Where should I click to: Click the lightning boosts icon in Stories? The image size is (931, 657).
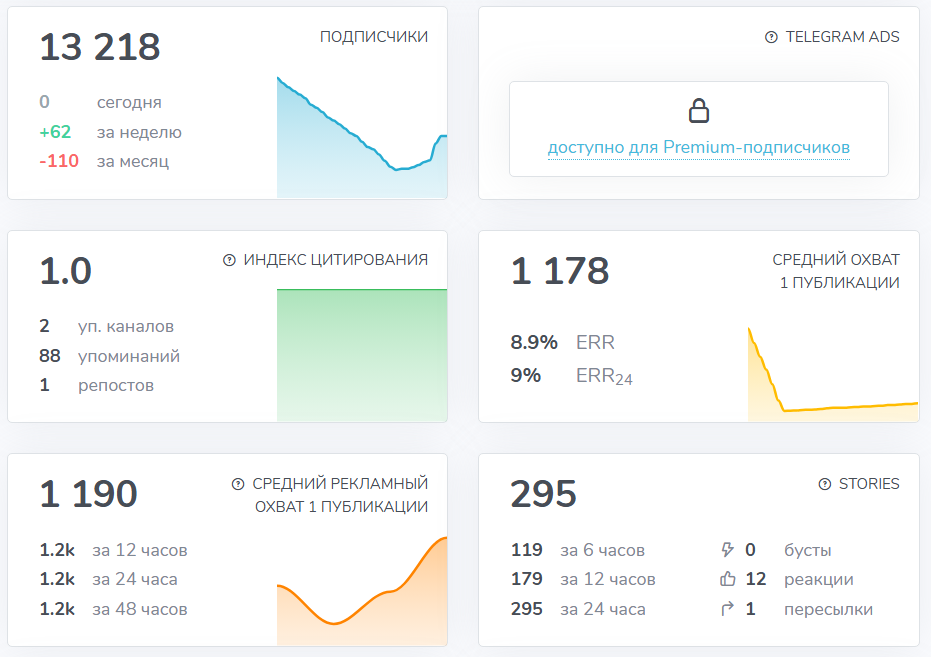[727, 550]
